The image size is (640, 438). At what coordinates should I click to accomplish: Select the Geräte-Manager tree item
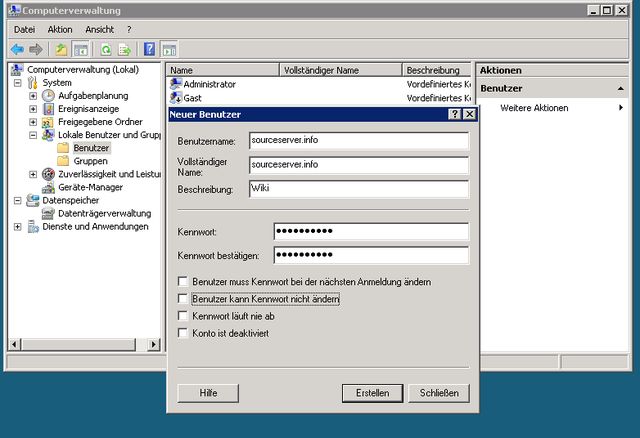click(x=90, y=187)
